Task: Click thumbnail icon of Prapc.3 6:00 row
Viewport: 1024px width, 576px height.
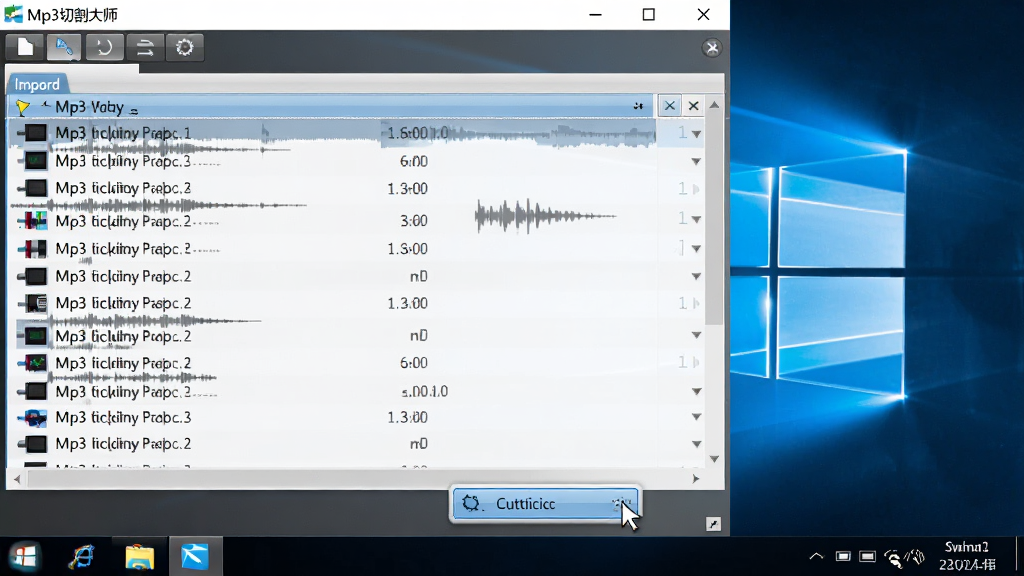Action: point(35,161)
